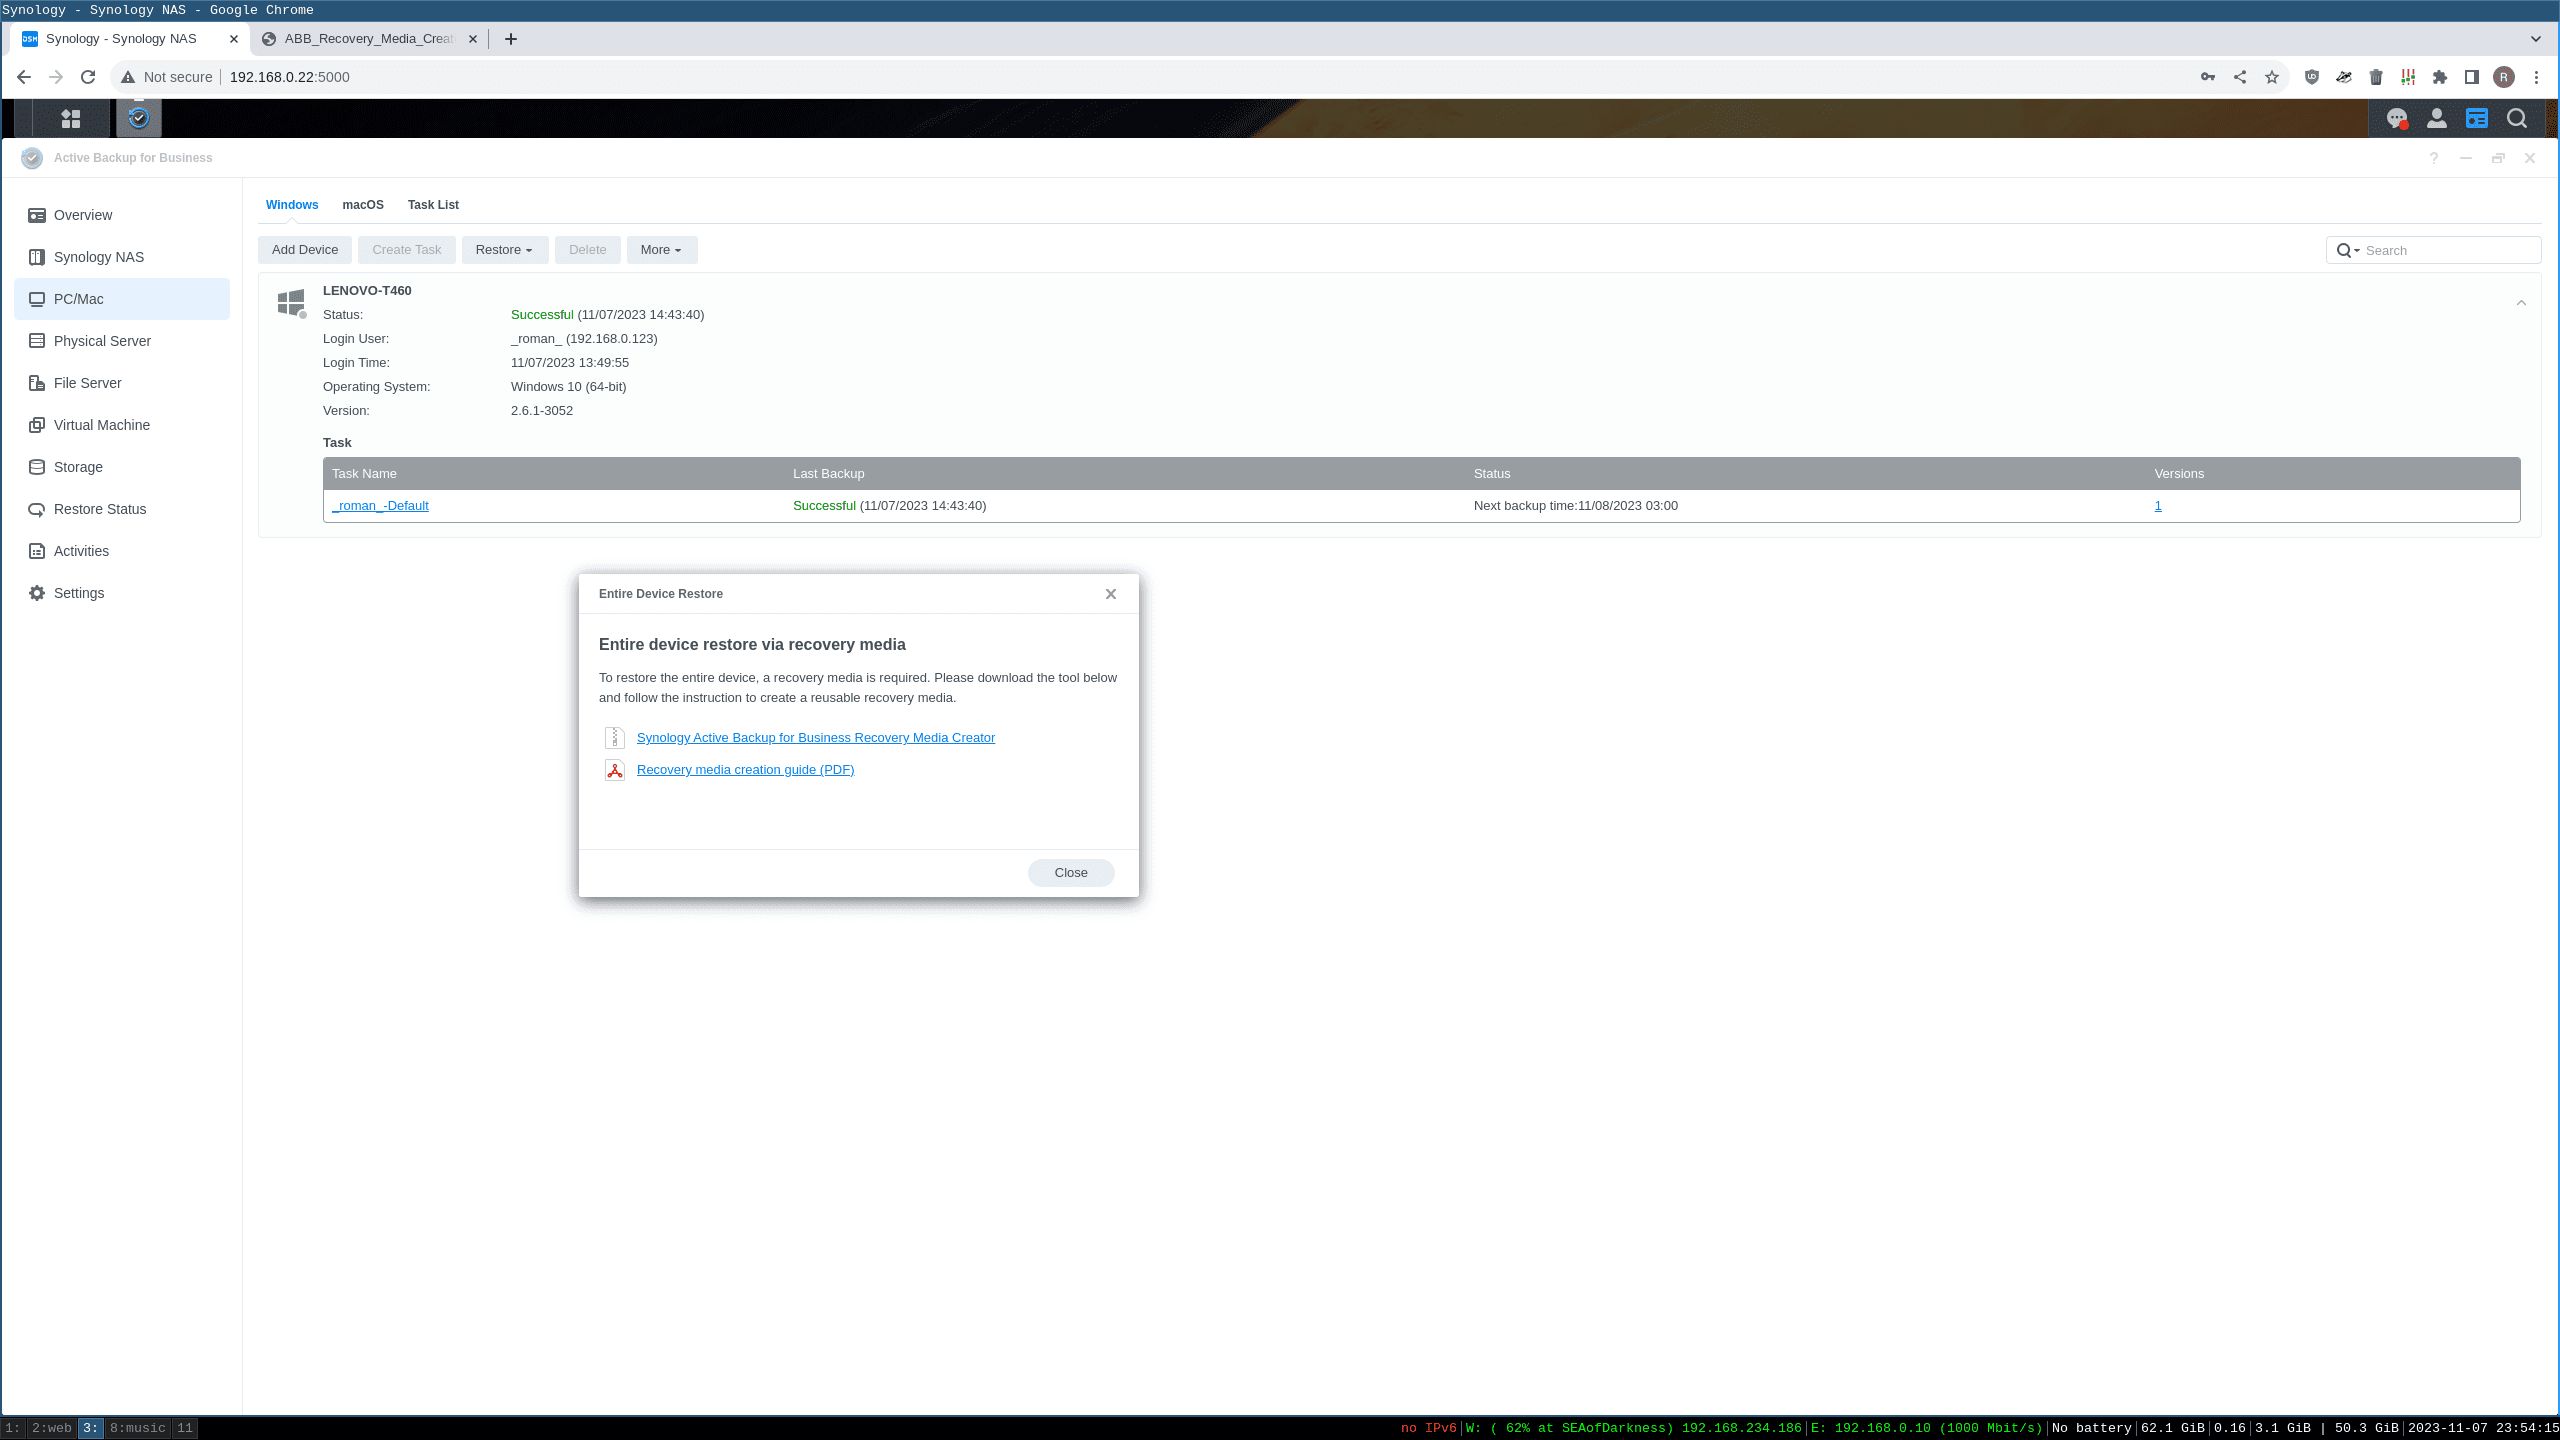Open the Chrome extensions puzzle icon

pyautogui.click(x=2440, y=77)
